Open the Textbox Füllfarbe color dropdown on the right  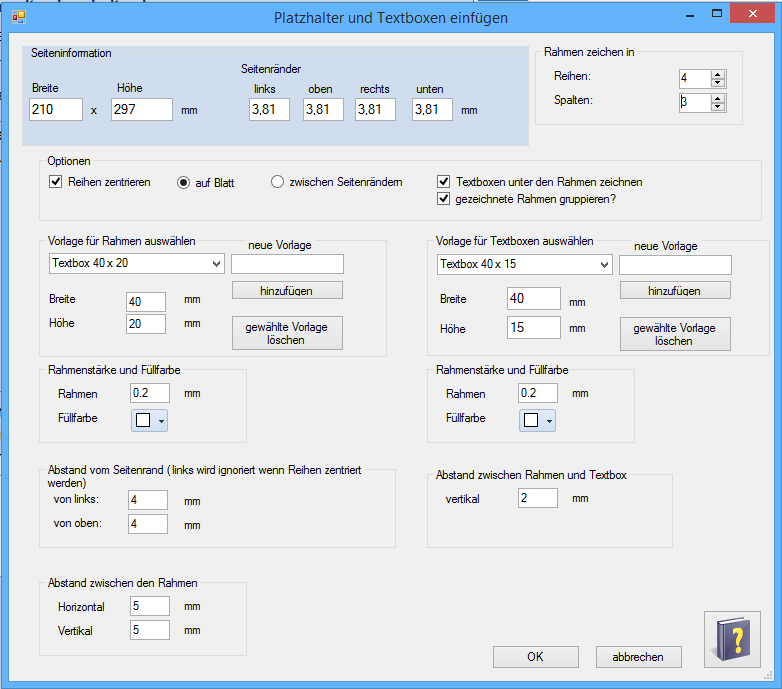click(537, 420)
